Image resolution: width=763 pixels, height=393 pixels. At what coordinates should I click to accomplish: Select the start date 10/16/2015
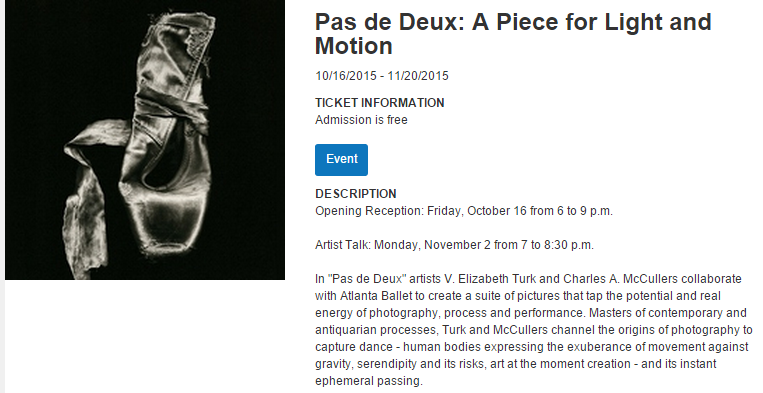click(x=345, y=76)
